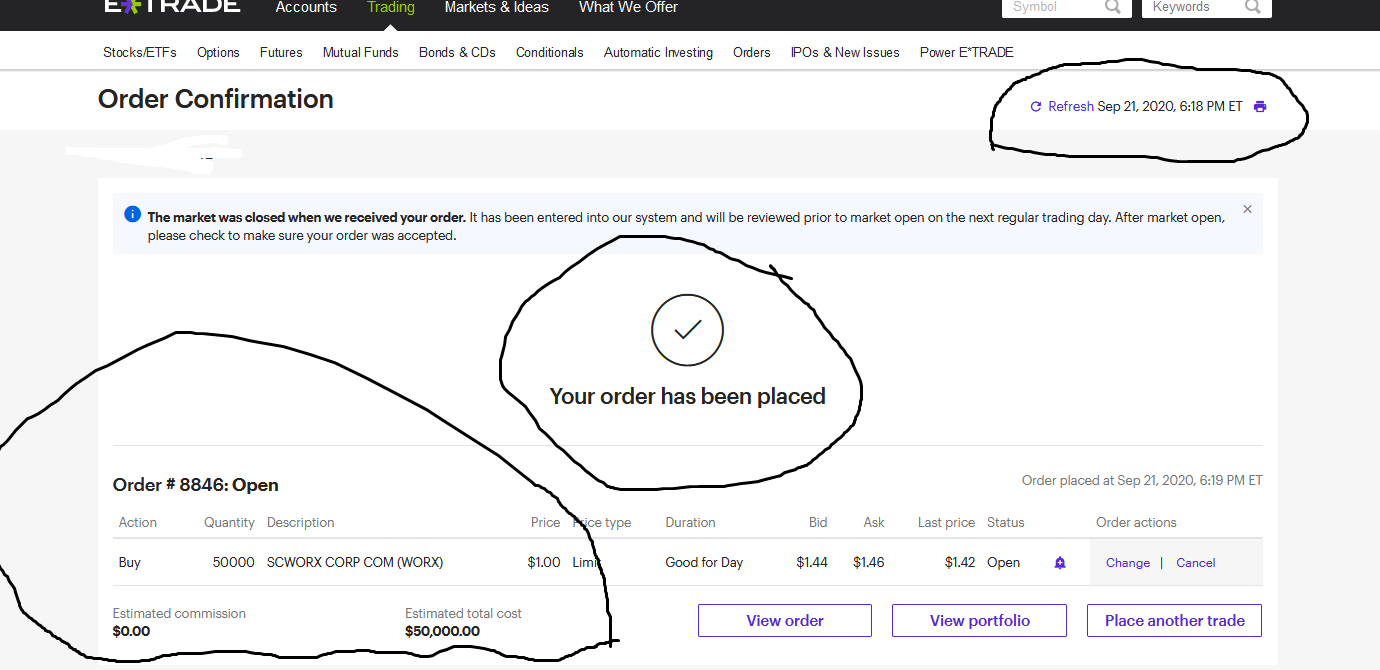1380x670 pixels.
Task: Click the refresh arrow icon
Action: point(1036,106)
